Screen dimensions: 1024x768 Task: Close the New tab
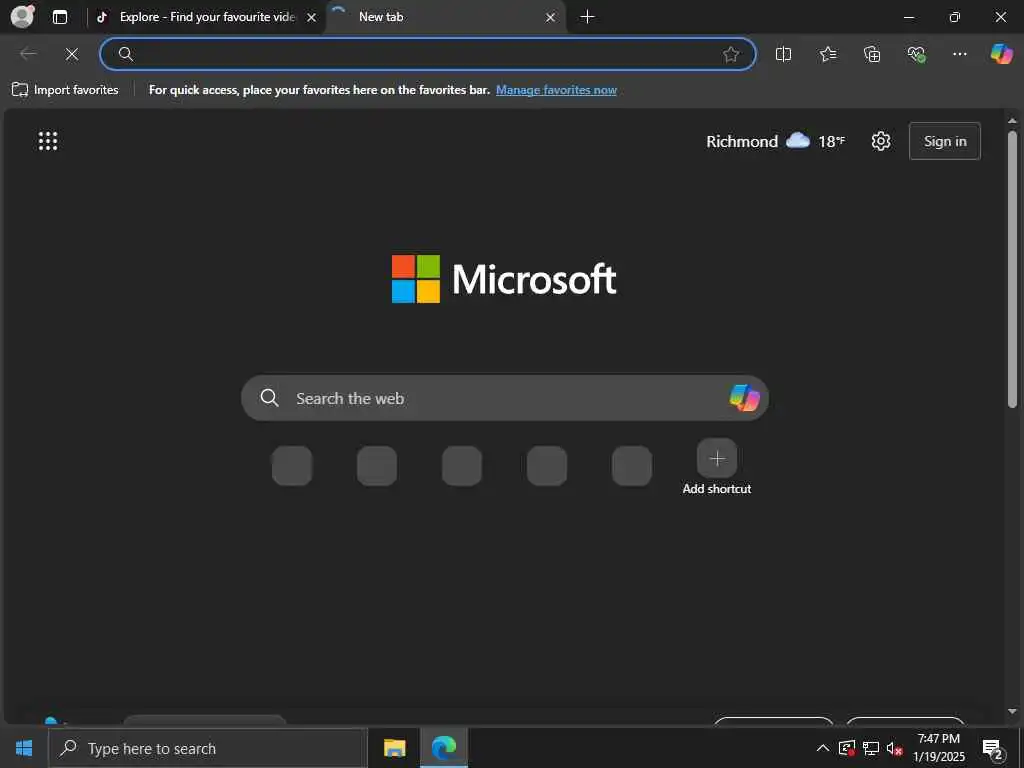click(551, 18)
